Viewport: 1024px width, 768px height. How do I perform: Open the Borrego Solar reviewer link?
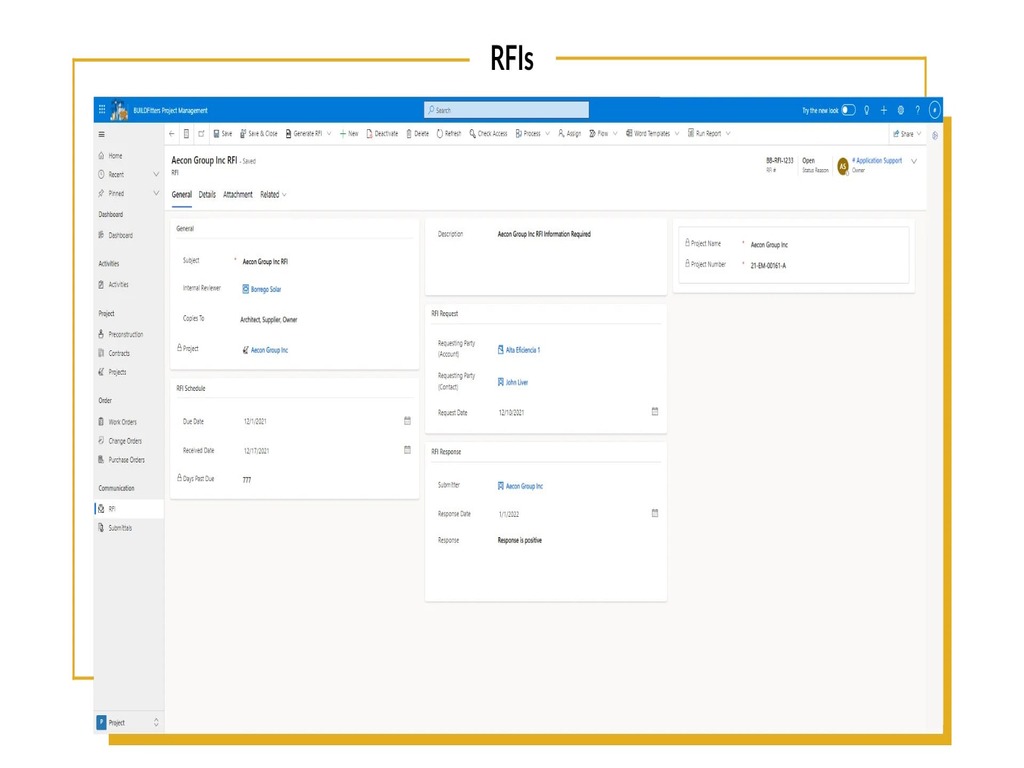(x=265, y=289)
